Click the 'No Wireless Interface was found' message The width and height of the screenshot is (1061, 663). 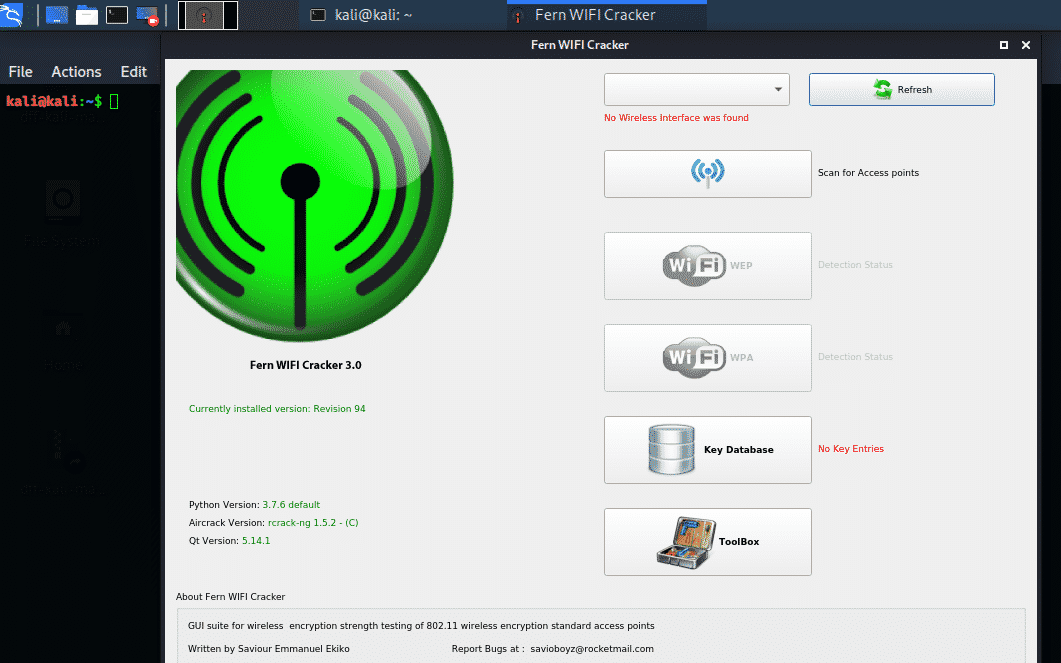click(676, 118)
